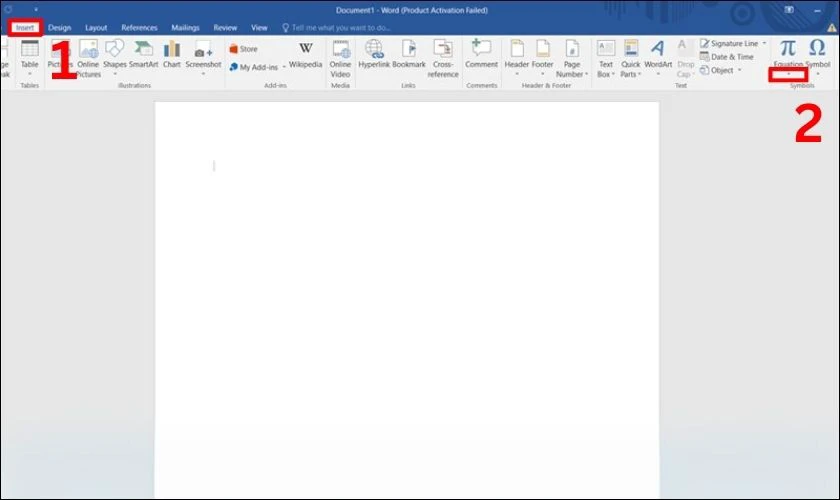Insert a Bookmark

click(x=409, y=55)
